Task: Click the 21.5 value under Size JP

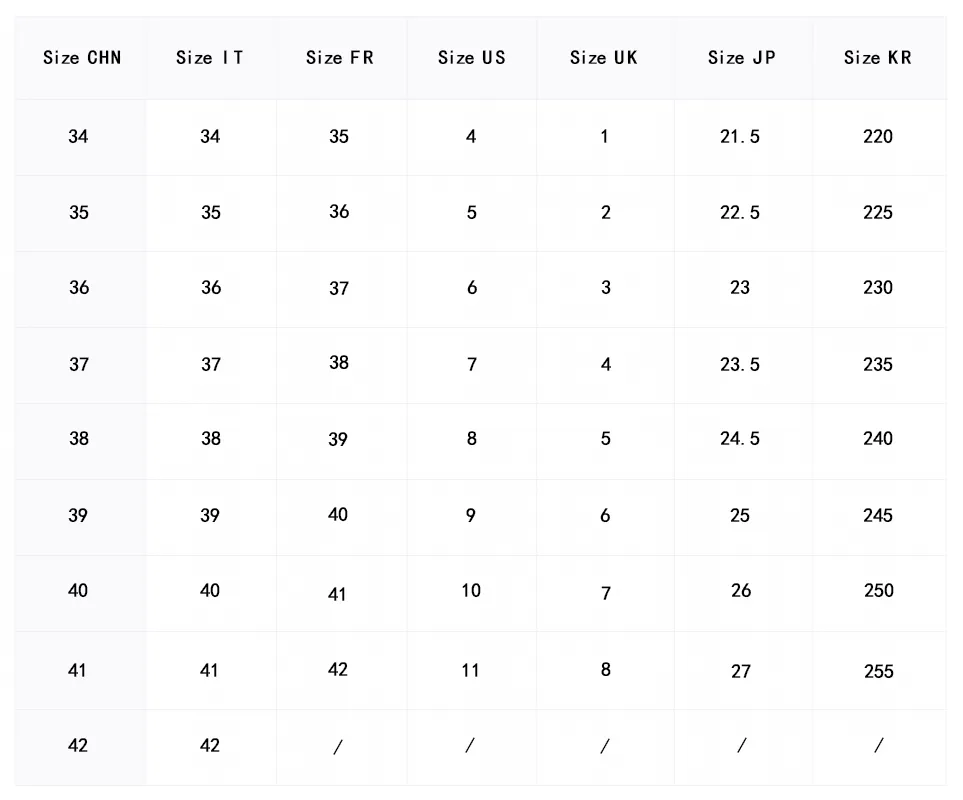Action: 740,136
